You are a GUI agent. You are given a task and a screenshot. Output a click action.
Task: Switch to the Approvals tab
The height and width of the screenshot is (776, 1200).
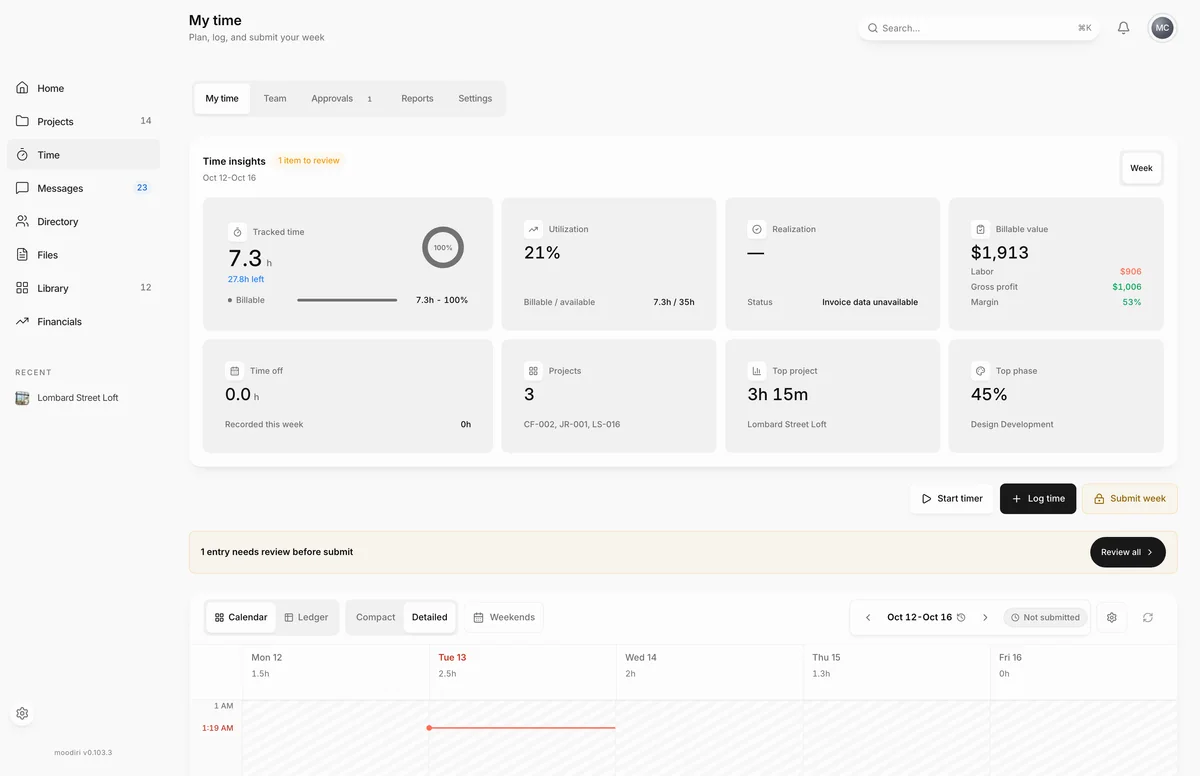tap(342, 99)
